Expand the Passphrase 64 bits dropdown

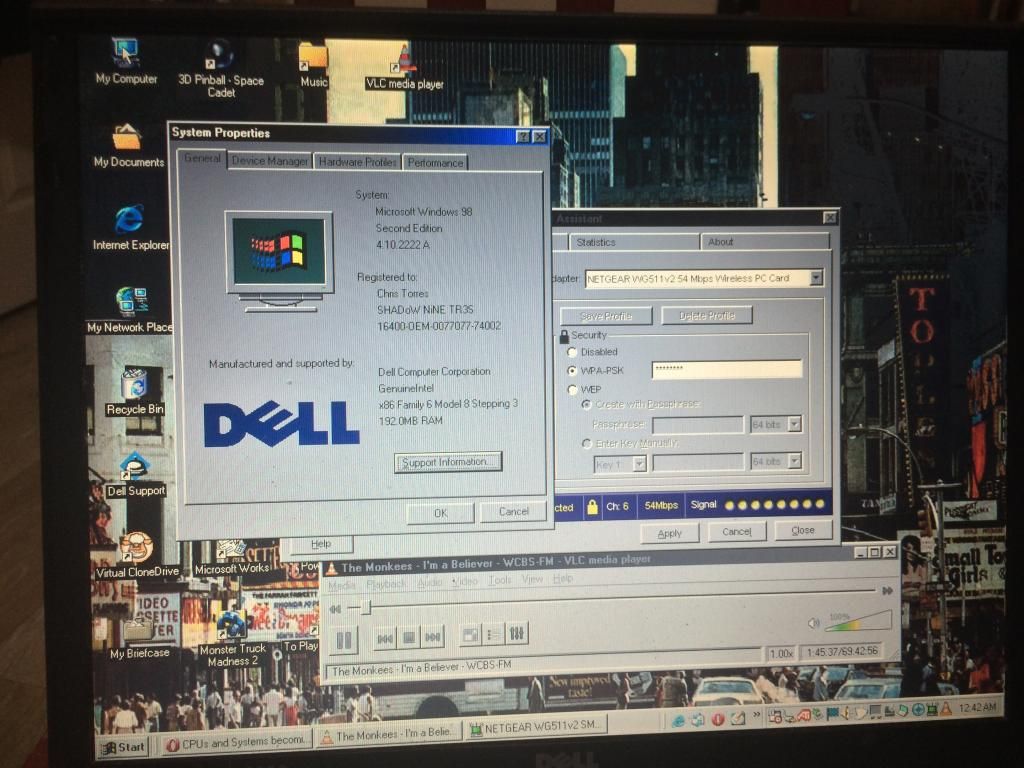point(794,424)
